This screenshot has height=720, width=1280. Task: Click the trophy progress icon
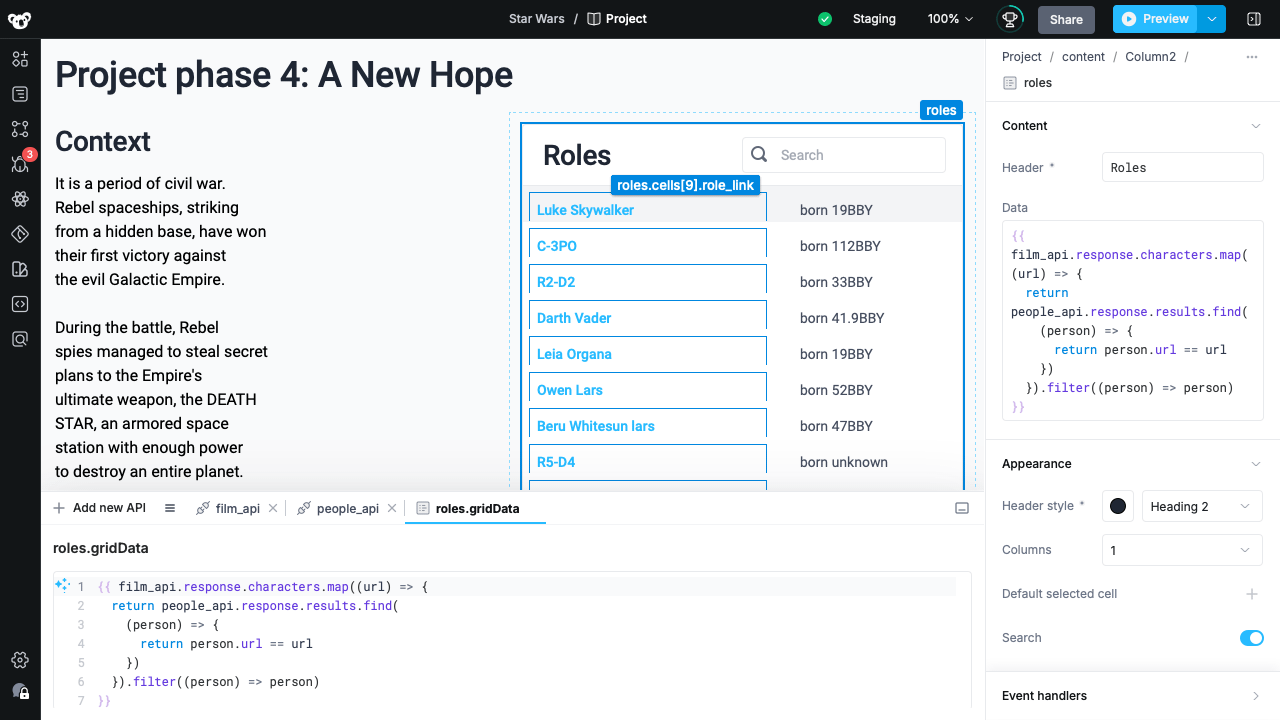(x=1010, y=19)
